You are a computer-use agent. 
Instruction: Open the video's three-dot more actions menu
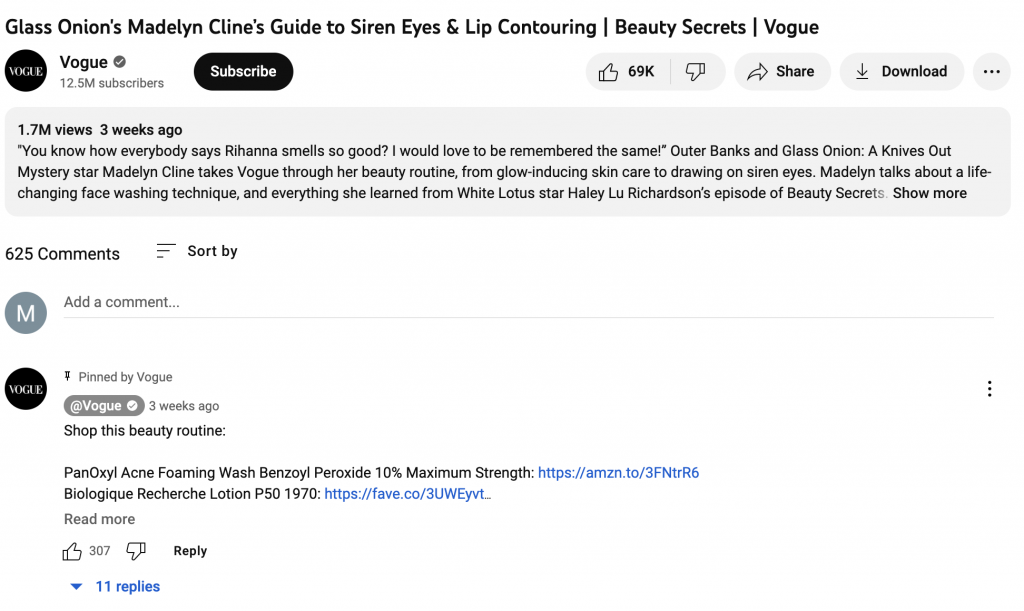pos(991,71)
